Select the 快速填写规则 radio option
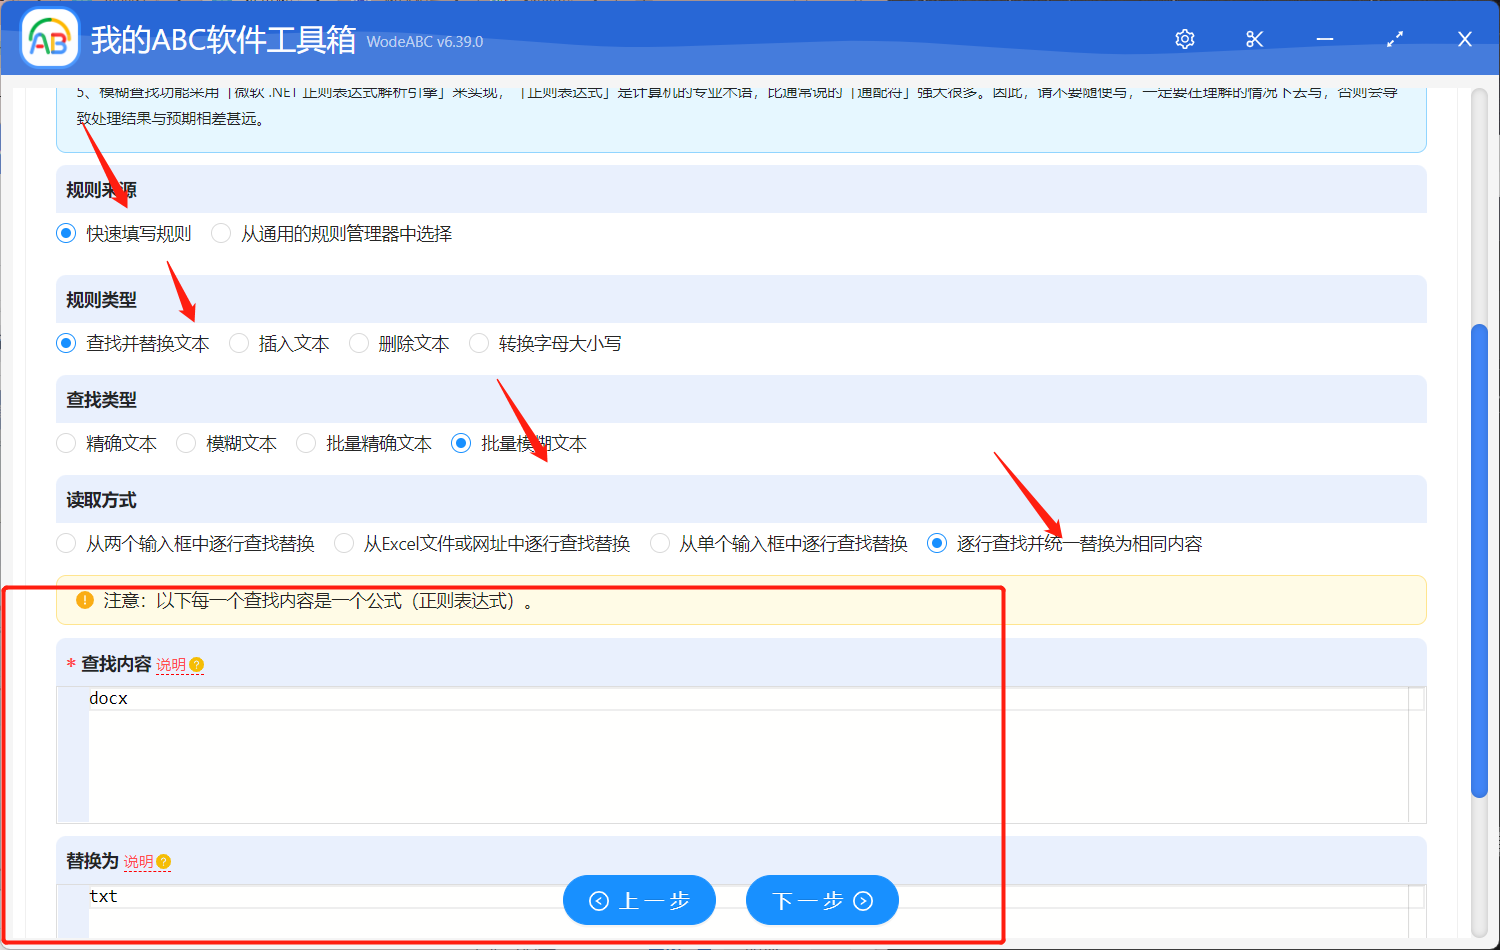The width and height of the screenshot is (1500, 950). coord(67,234)
